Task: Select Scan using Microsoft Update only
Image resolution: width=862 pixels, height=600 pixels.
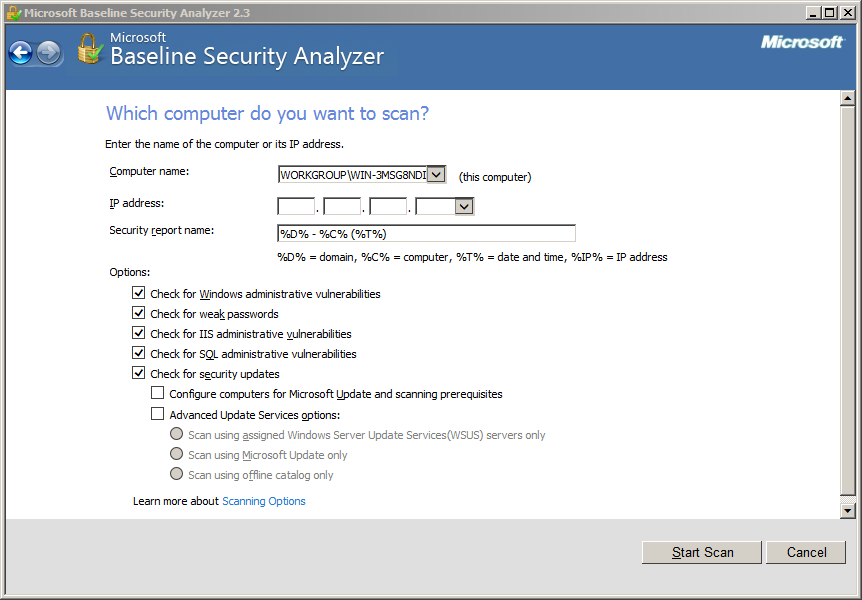Action: (x=176, y=454)
